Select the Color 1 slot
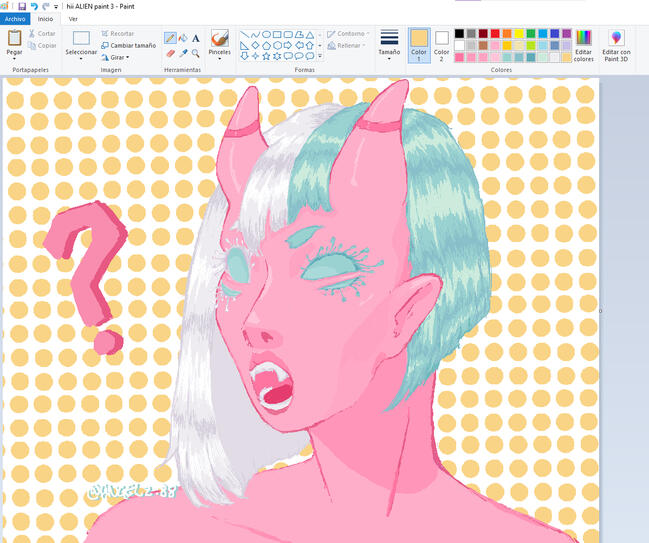The height and width of the screenshot is (543, 649). pos(419,44)
